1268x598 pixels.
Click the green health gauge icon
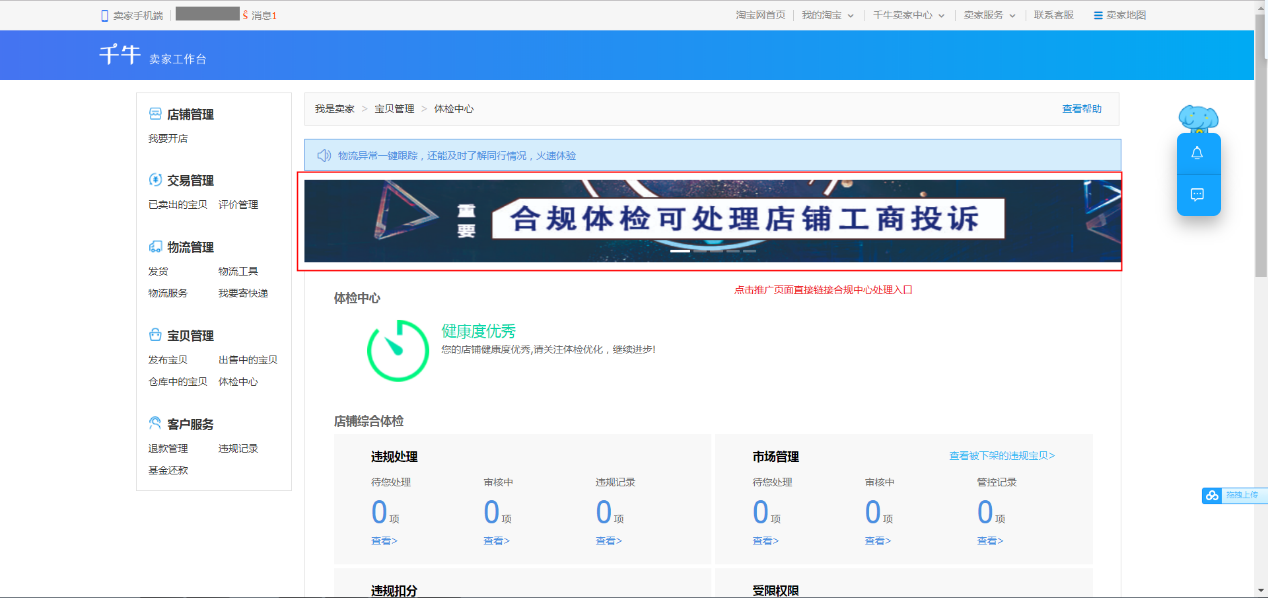tap(397, 350)
